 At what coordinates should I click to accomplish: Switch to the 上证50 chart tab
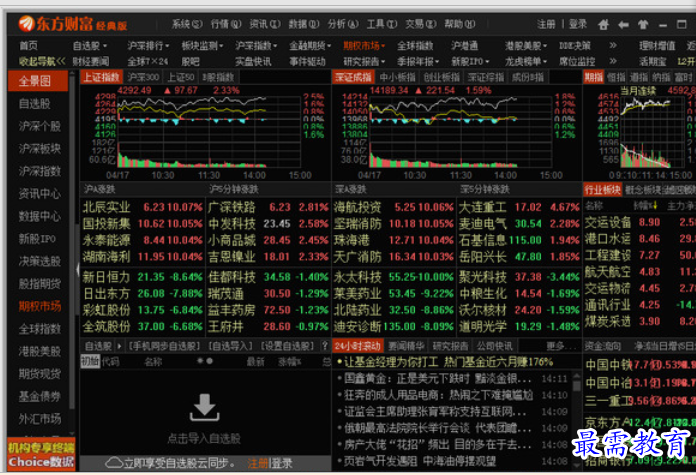(181, 77)
